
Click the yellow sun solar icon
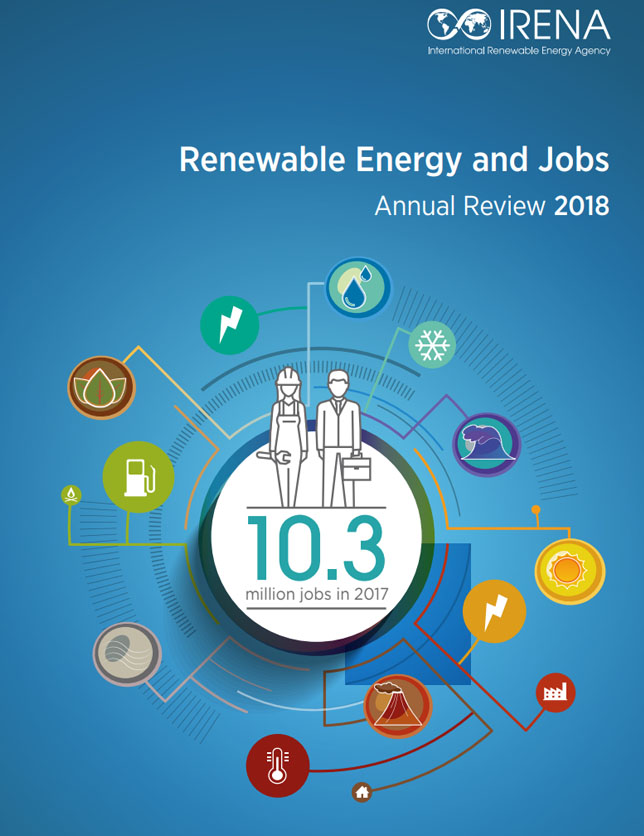(x=570, y=571)
